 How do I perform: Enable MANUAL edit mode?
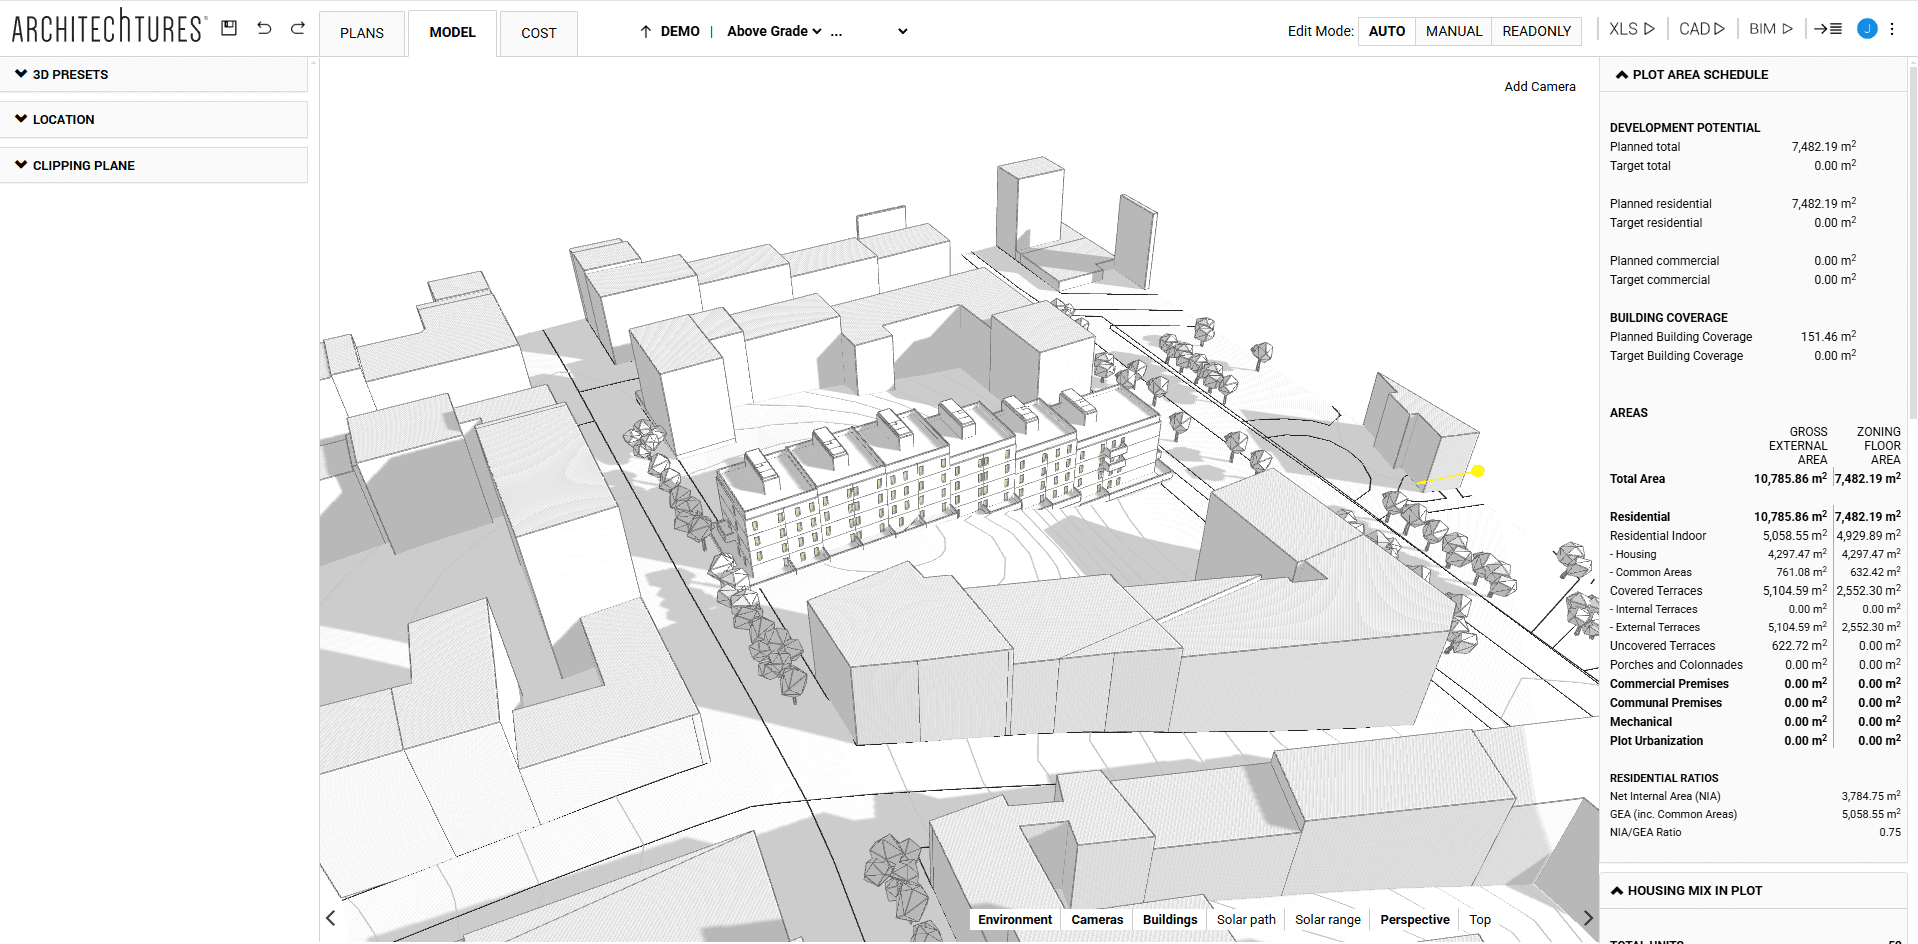[1452, 31]
